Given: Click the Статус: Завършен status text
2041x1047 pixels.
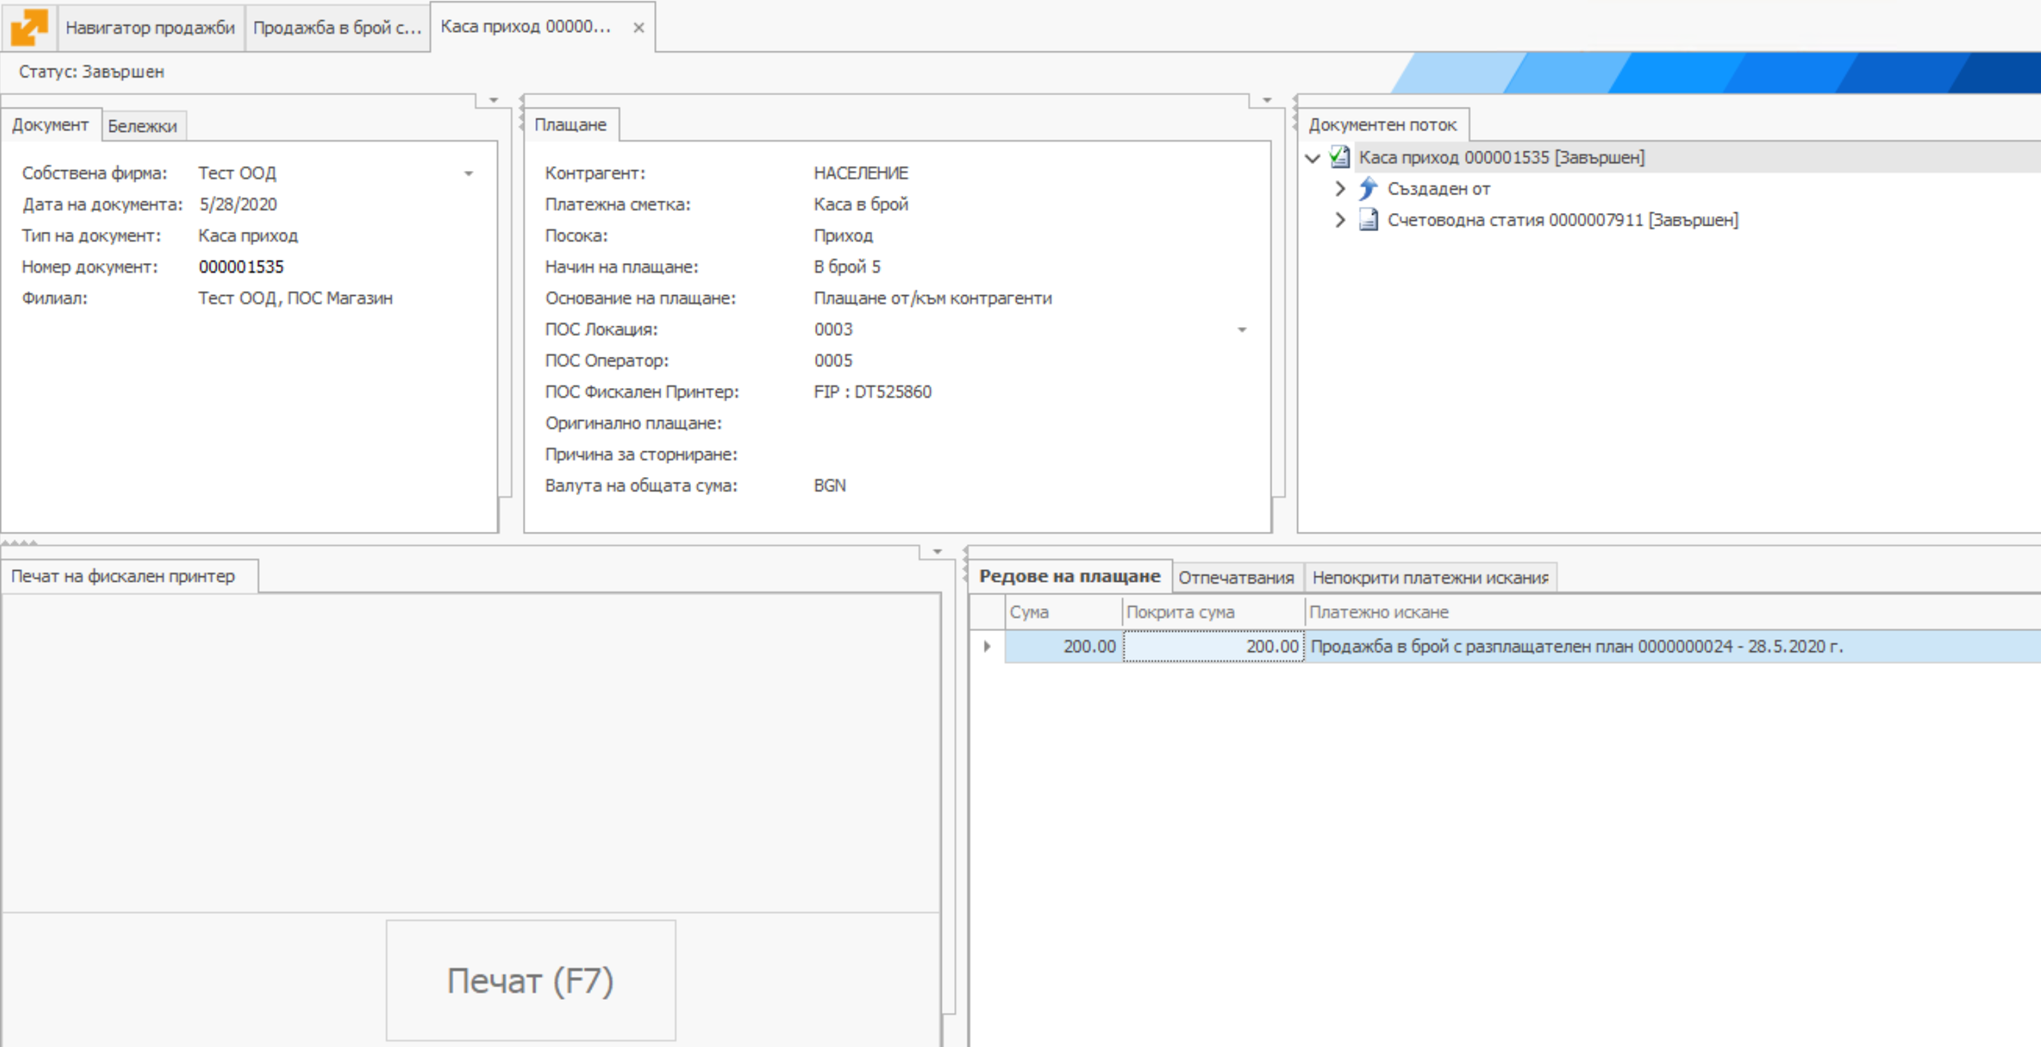Looking at the screenshot, I should 91,72.
